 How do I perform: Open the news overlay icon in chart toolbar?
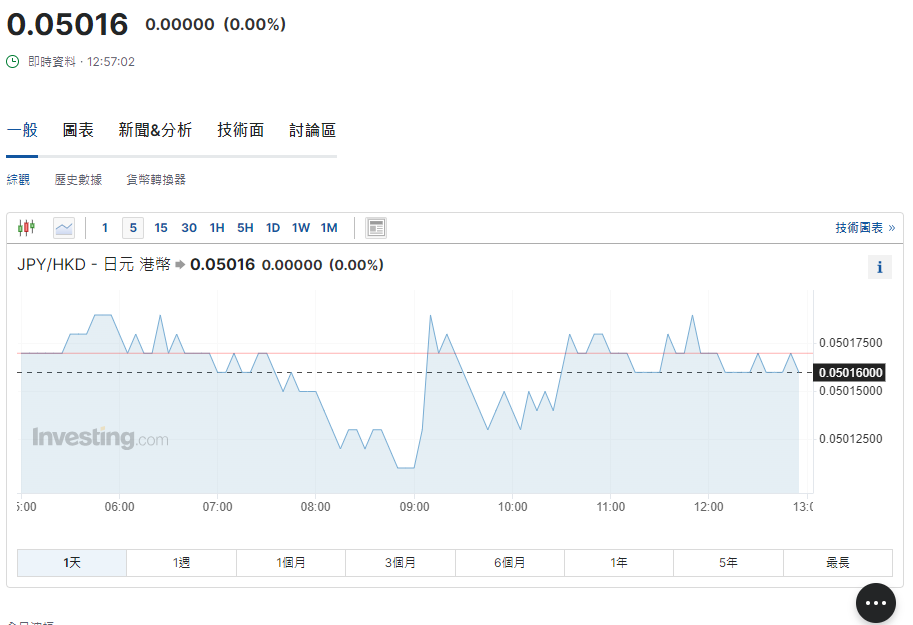click(x=376, y=228)
